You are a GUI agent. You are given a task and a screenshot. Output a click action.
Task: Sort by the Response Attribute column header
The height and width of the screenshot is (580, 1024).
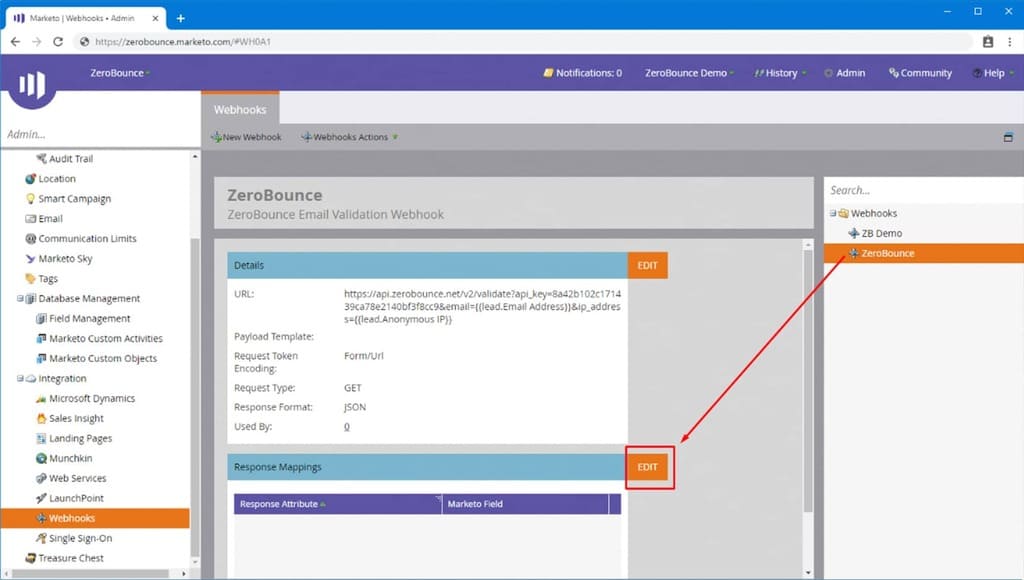(338, 504)
